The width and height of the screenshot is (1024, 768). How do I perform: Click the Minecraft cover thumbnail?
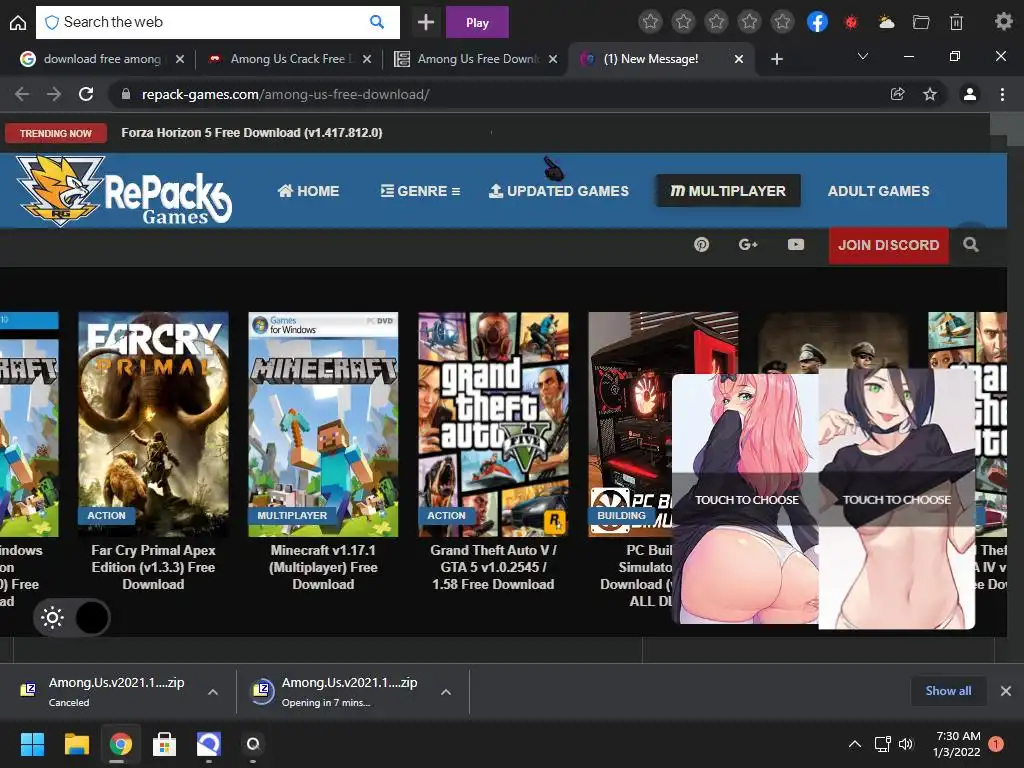[323, 424]
